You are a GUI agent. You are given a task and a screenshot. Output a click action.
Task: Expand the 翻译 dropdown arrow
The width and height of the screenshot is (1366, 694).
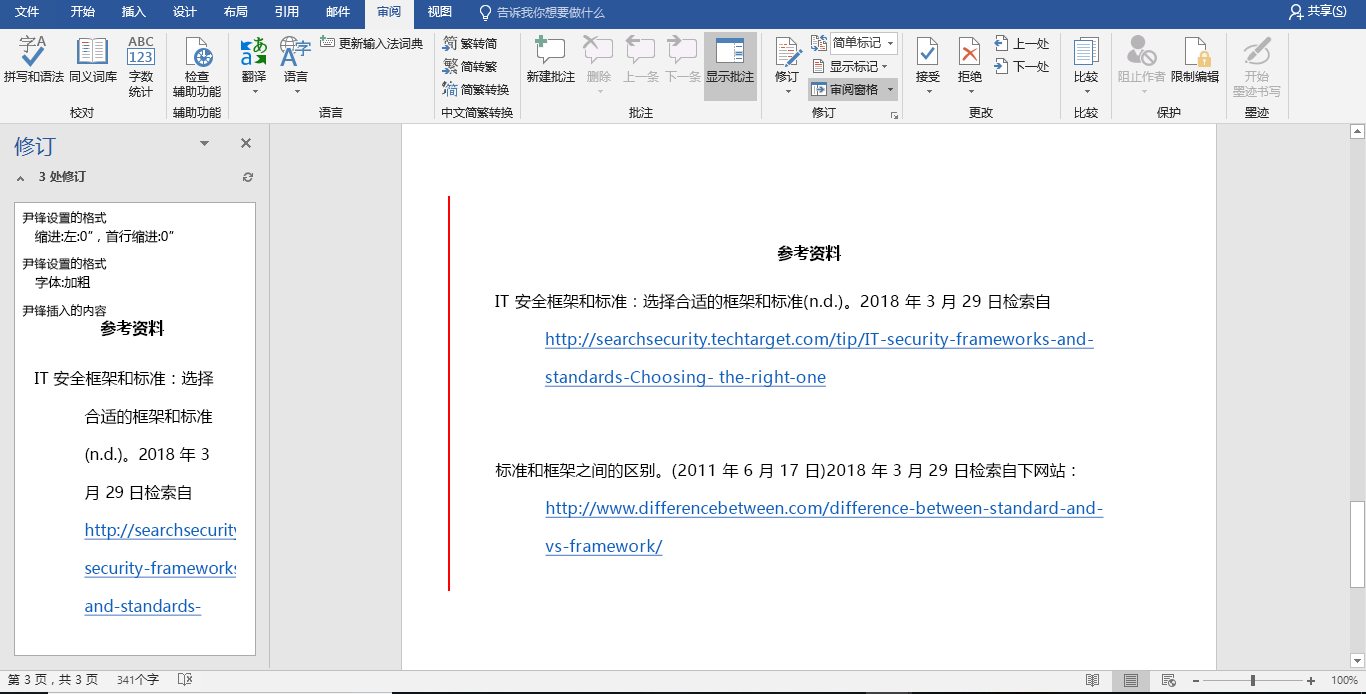point(254,92)
